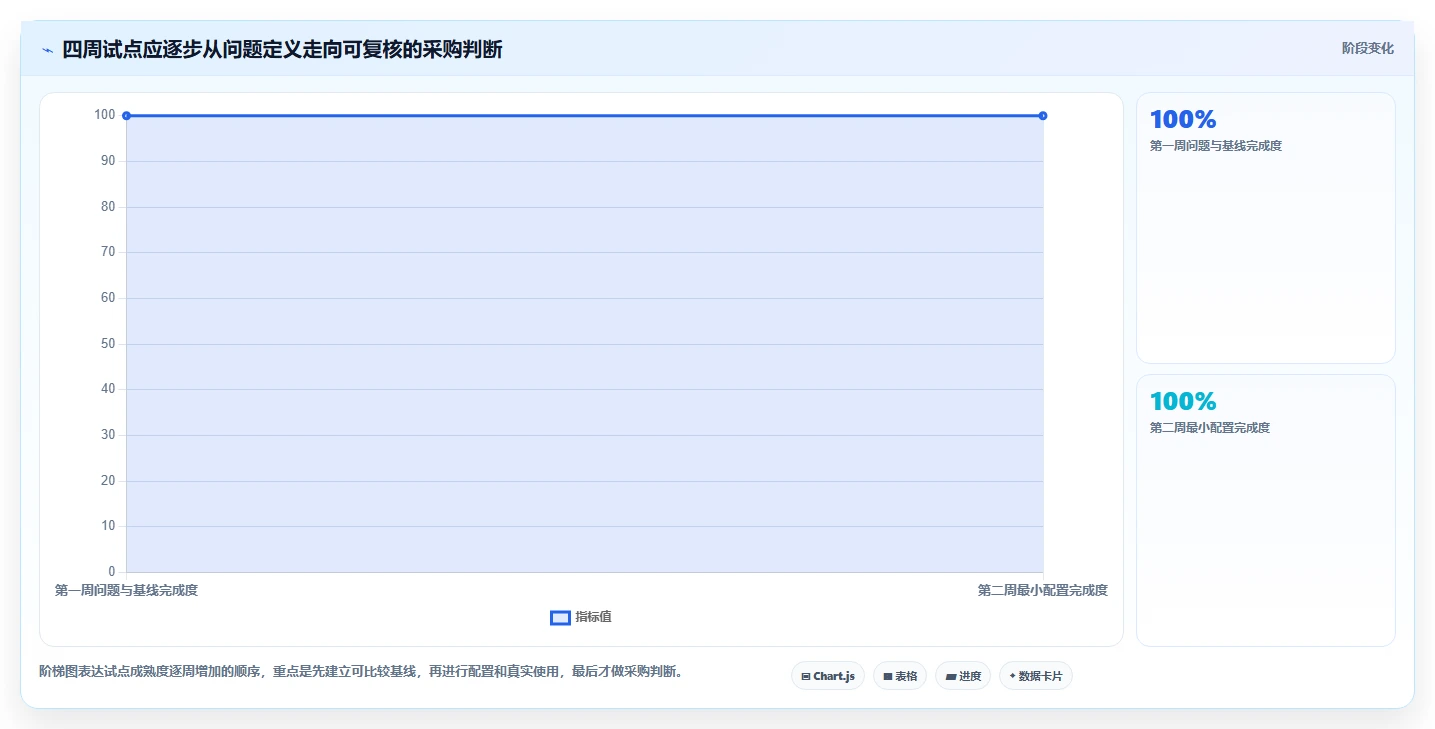Screen dimensions: 1435x729
Task: Select the 数据卡片 tag chip
Action: [1035, 676]
